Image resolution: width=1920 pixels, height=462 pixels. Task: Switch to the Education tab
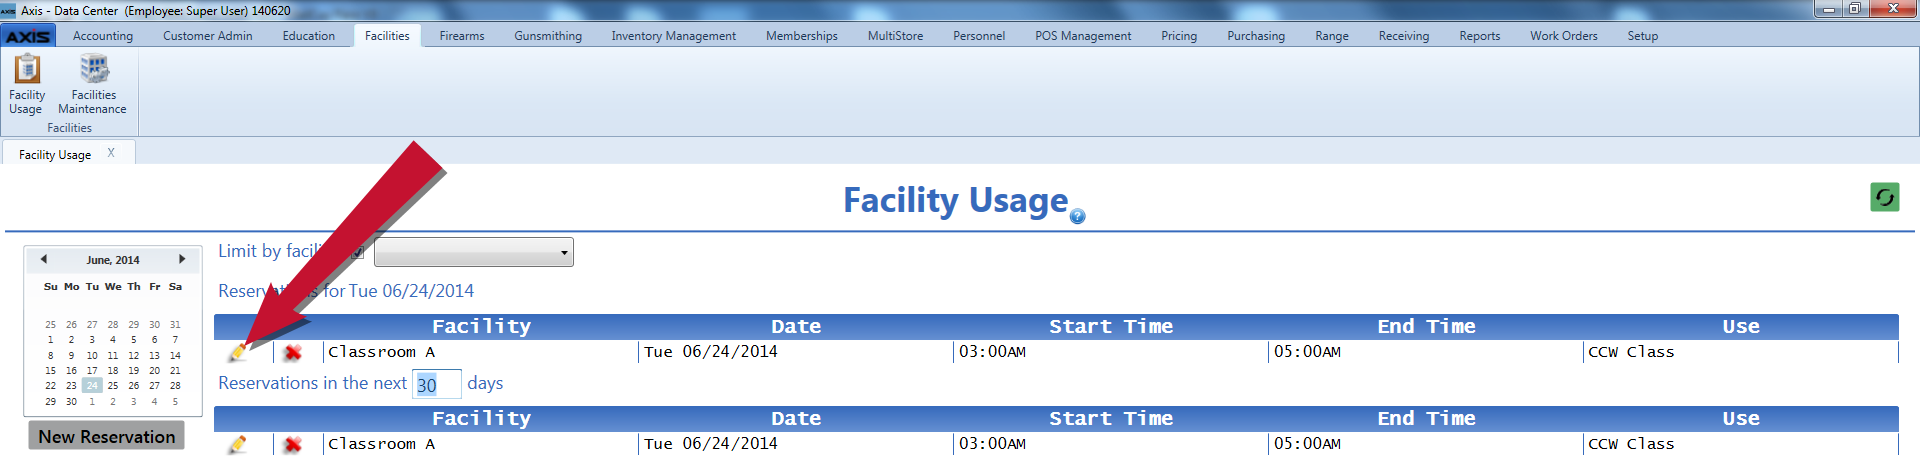(x=309, y=36)
